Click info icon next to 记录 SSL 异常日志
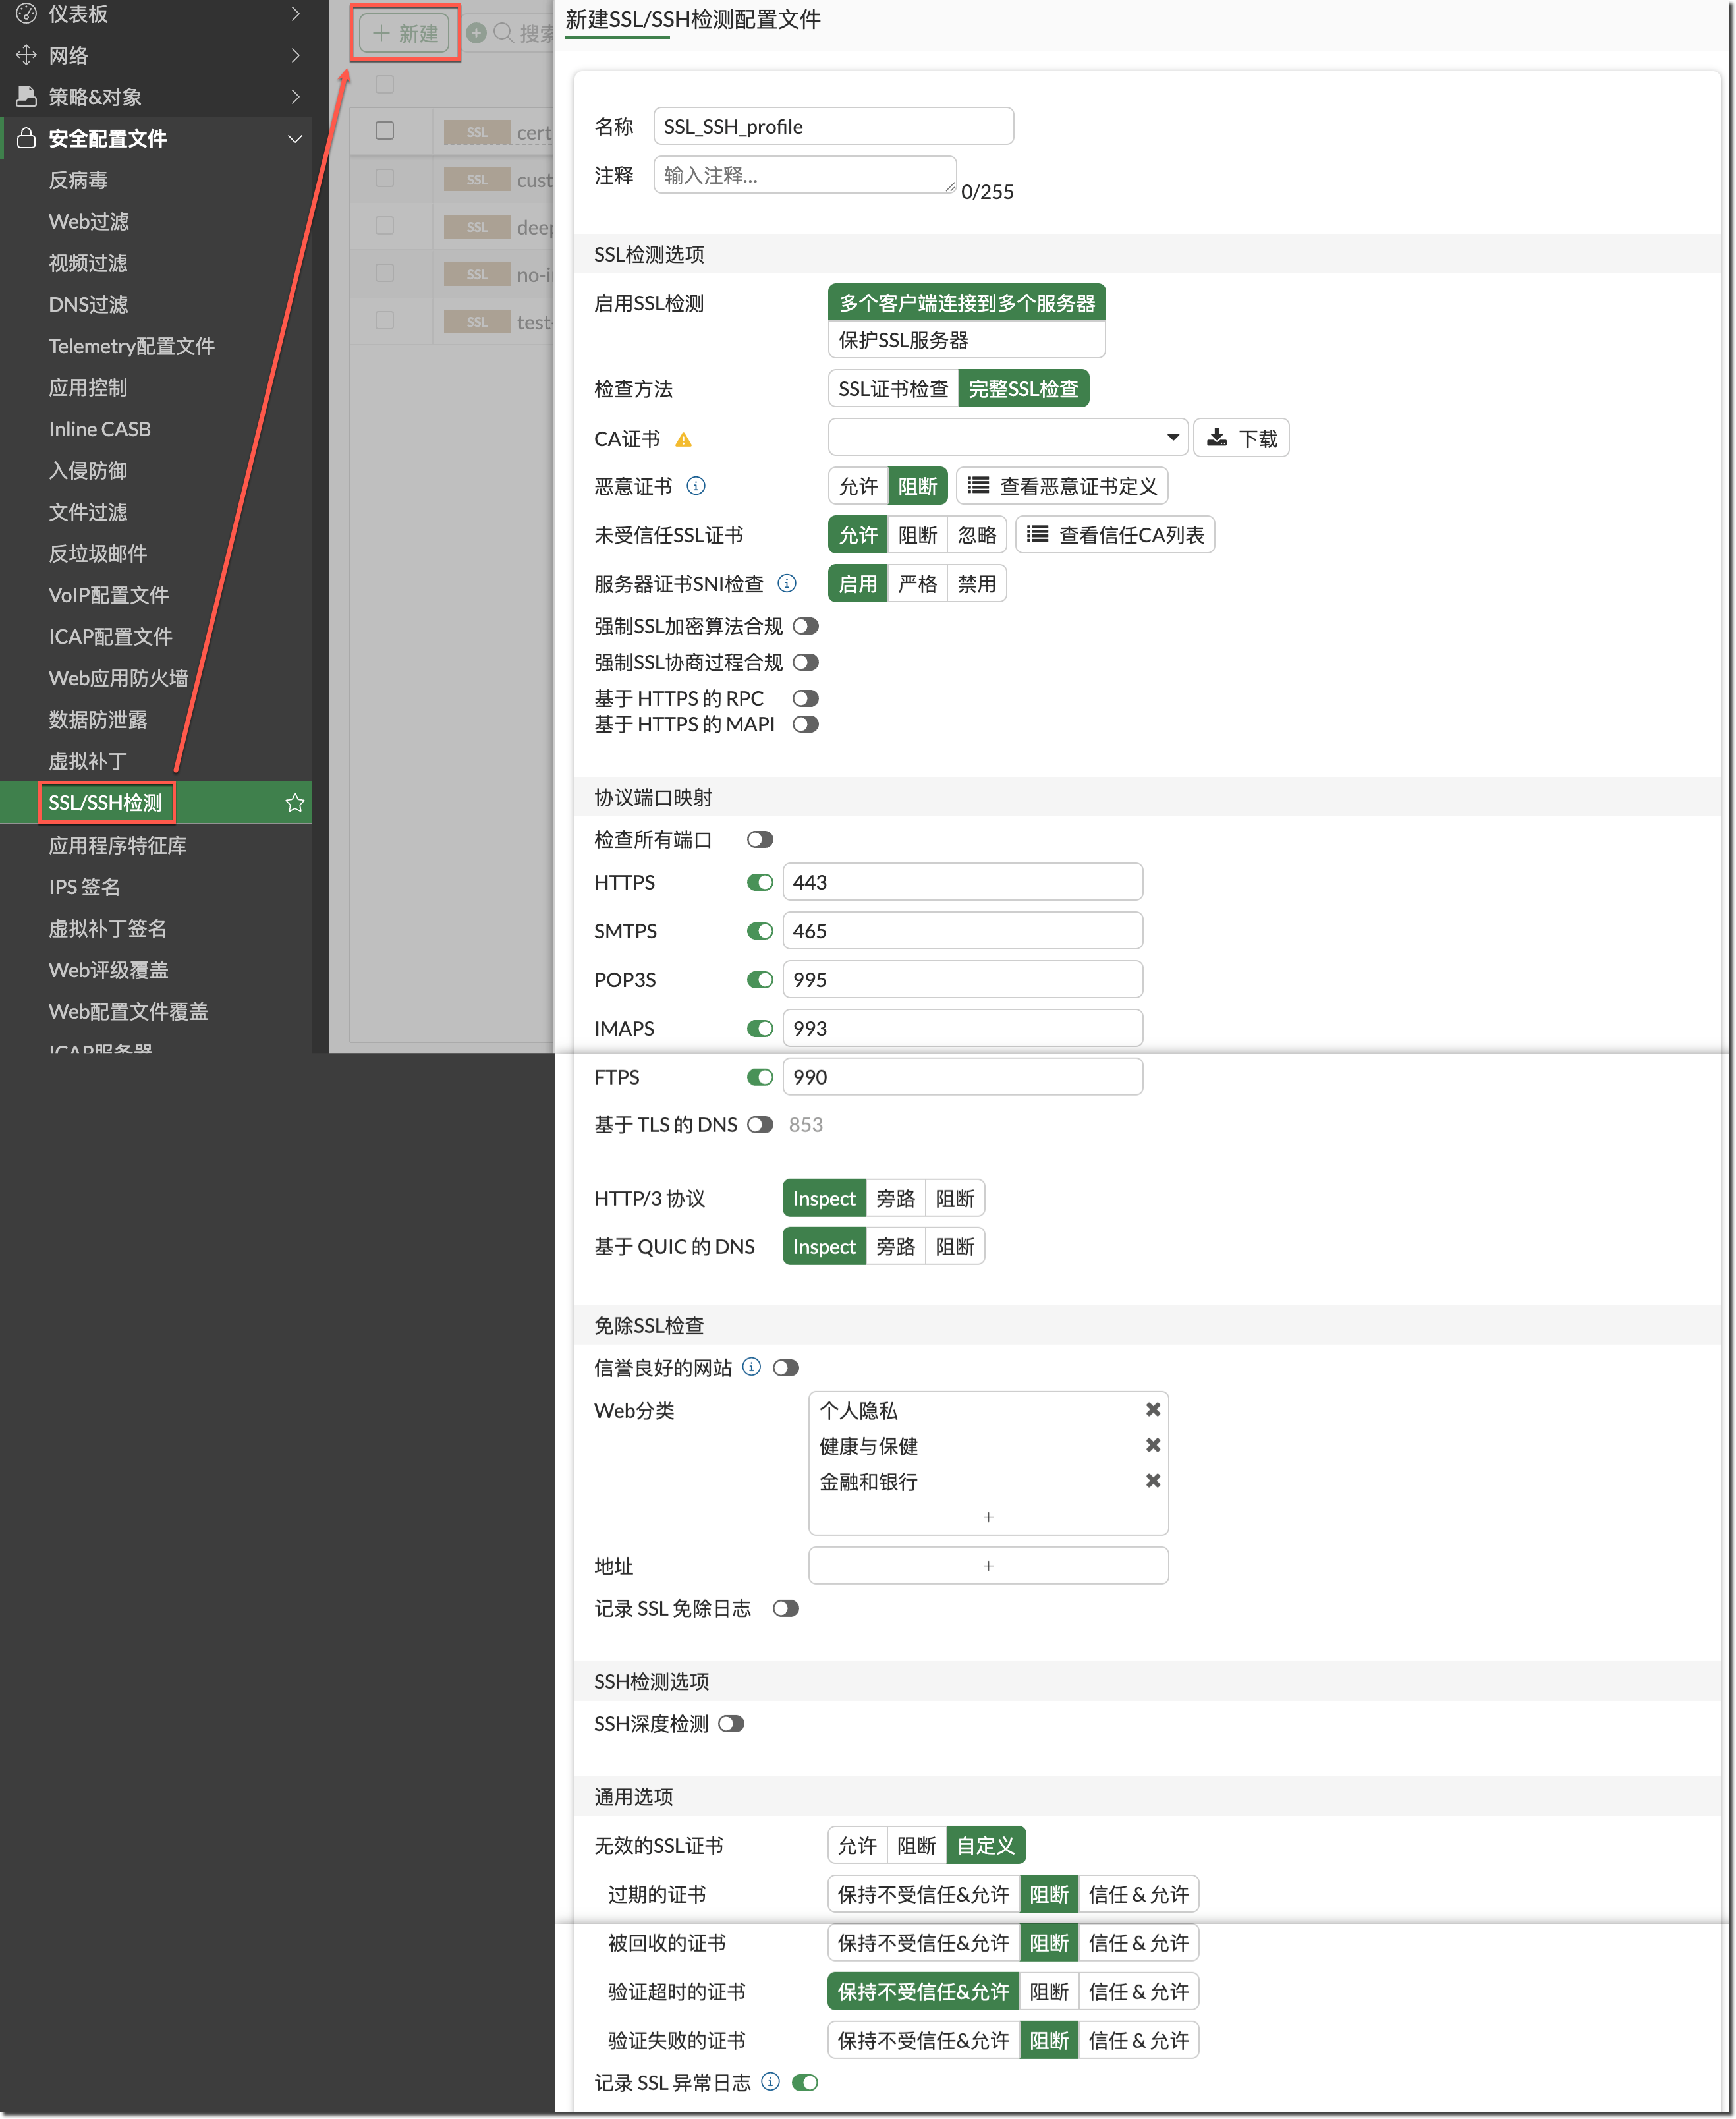Image resolution: width=1736 pixels, height=2119 pixels. pyautogui.click(x=770, y=2081)
